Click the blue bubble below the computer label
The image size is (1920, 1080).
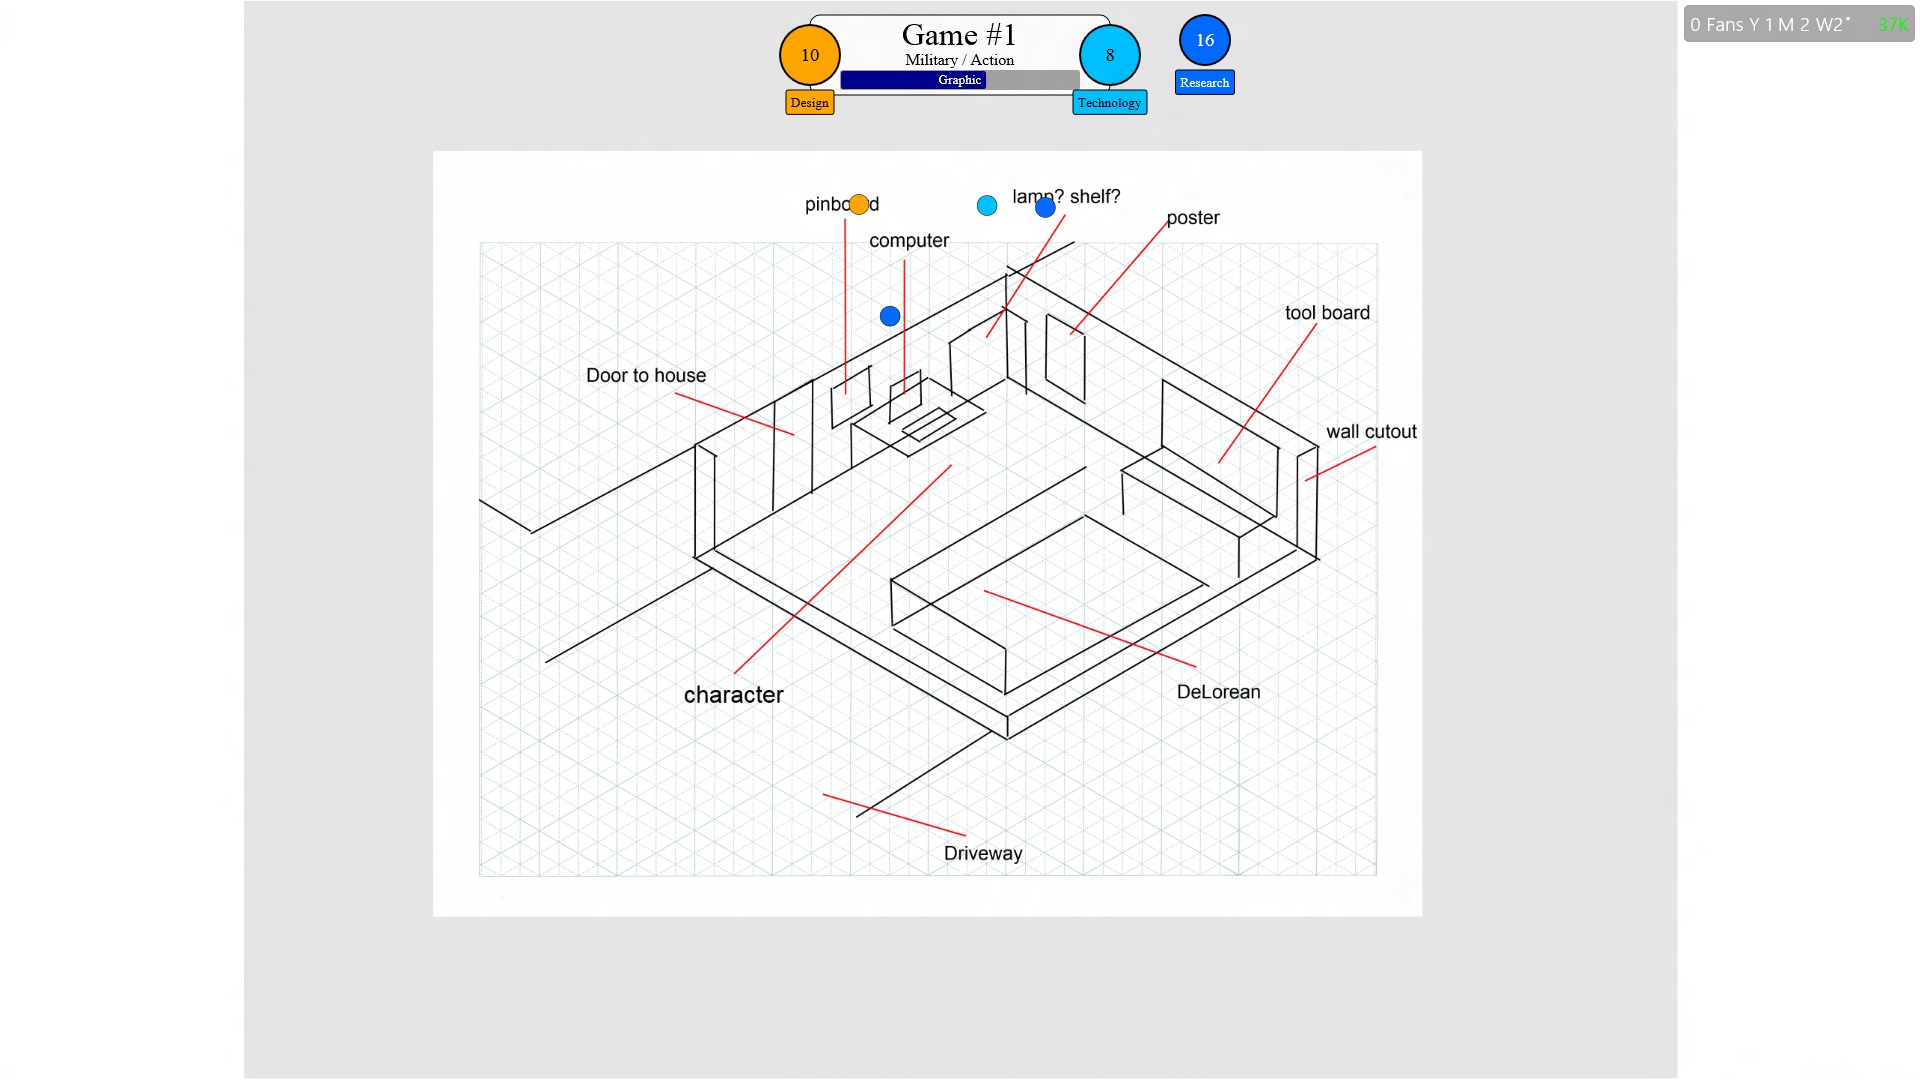(890, 317)
